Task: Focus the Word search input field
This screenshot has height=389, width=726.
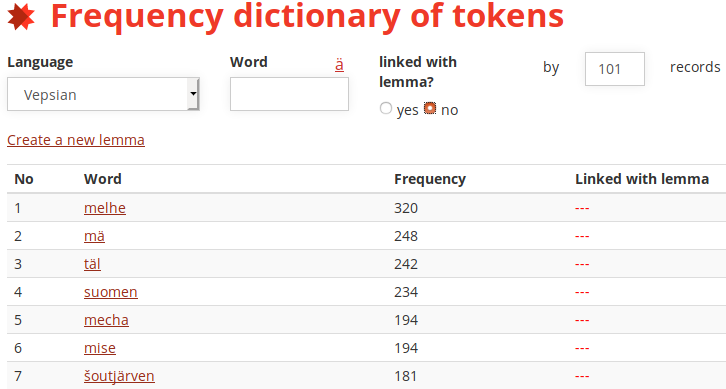Action: (x=289, y=94)
